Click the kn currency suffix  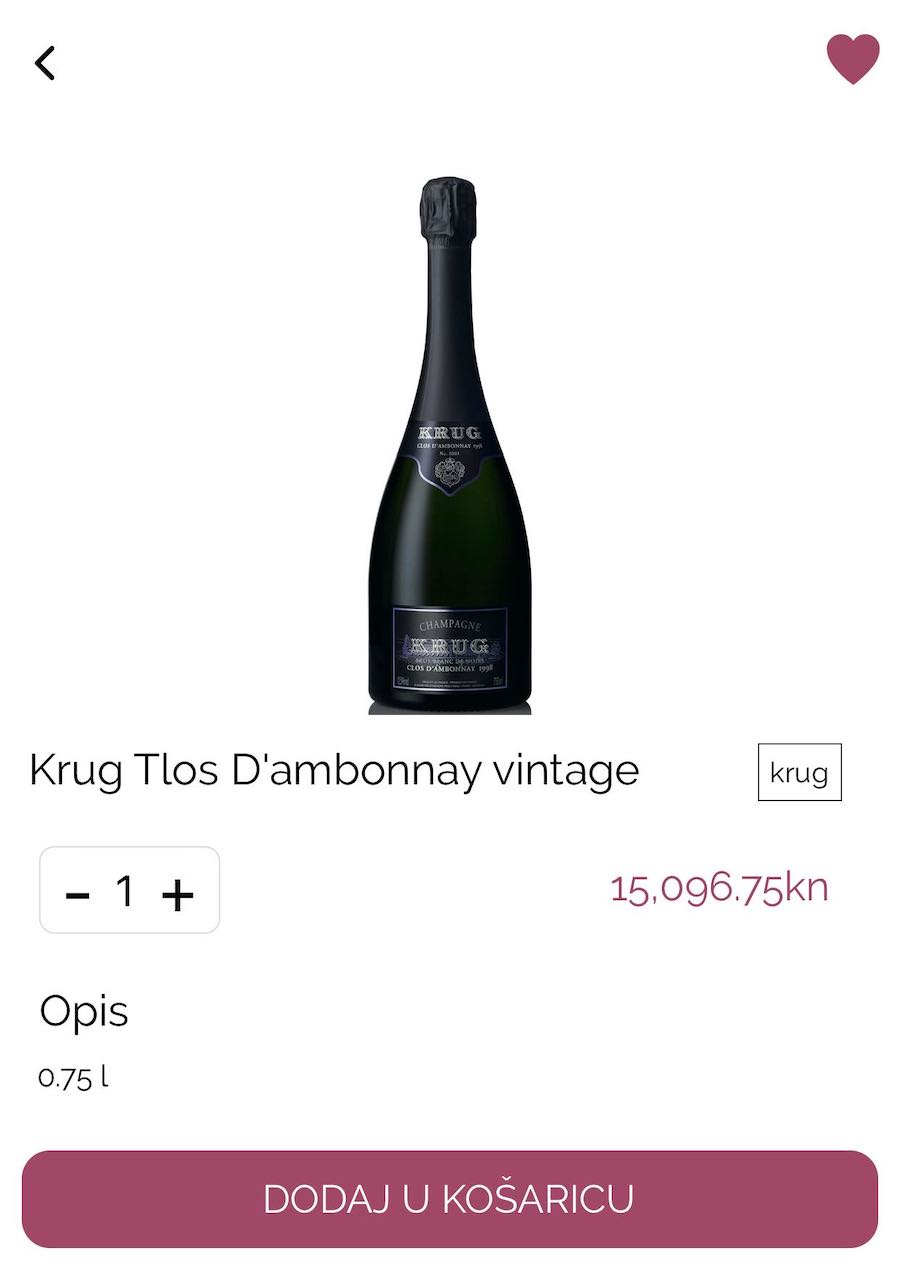[x=807, y=888]
